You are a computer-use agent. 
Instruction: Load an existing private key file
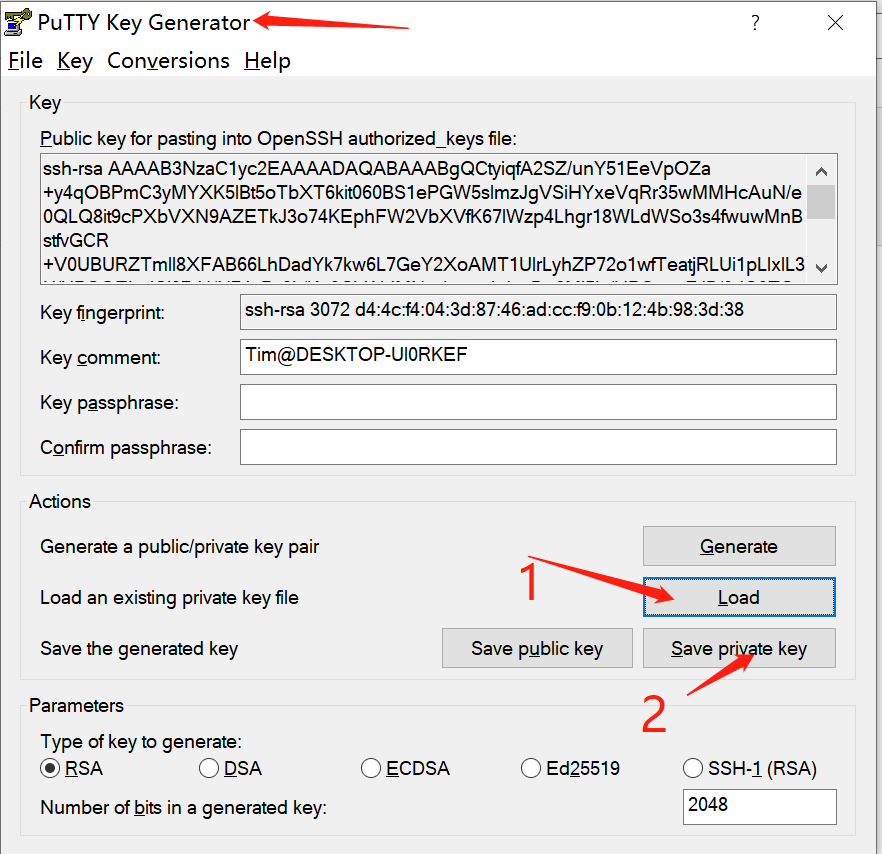(738, 597)
